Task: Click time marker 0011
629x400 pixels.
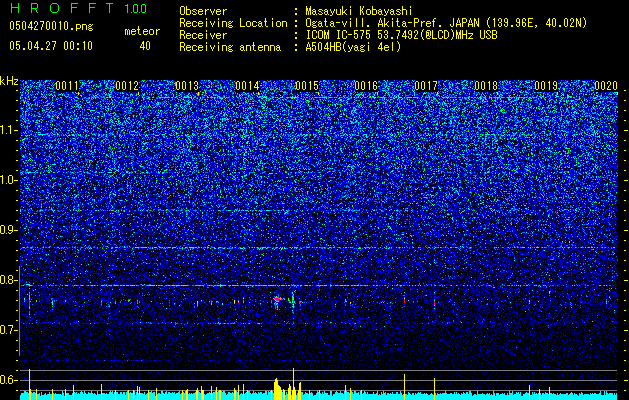Action: (x=67, y=86)
